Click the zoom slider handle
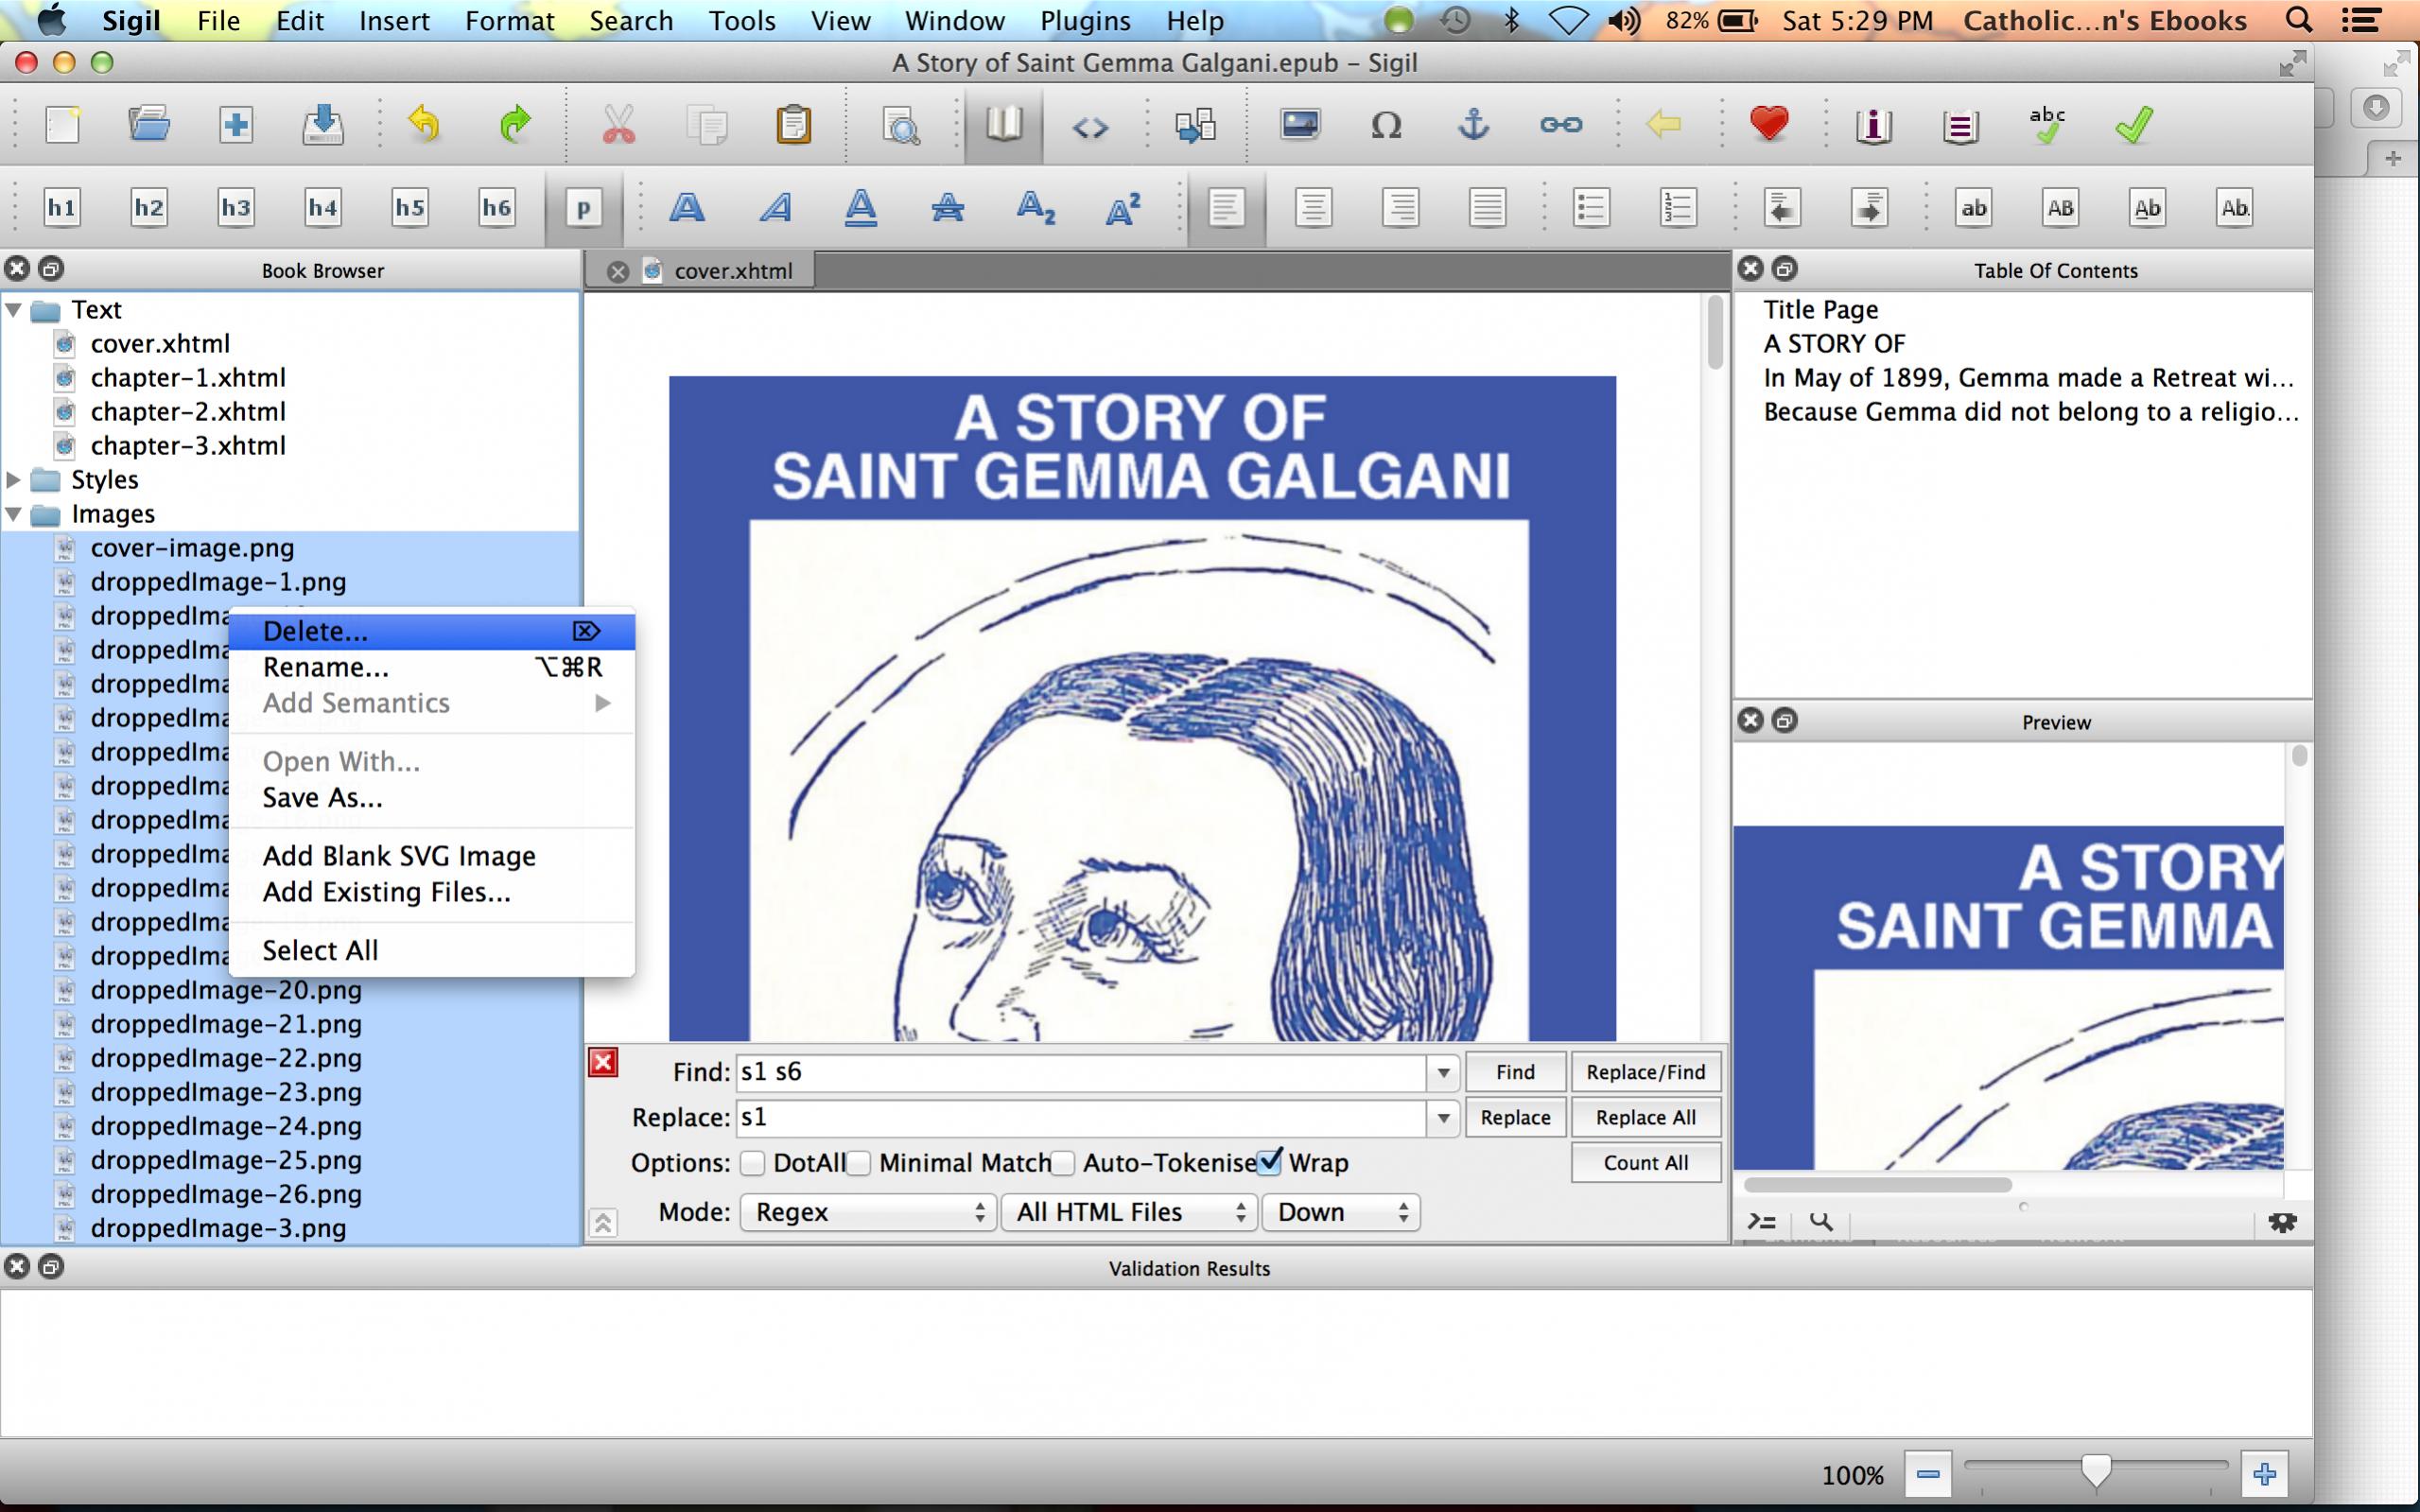The height and width of the screenshot is (1512, 2420). [2095, 1471]
